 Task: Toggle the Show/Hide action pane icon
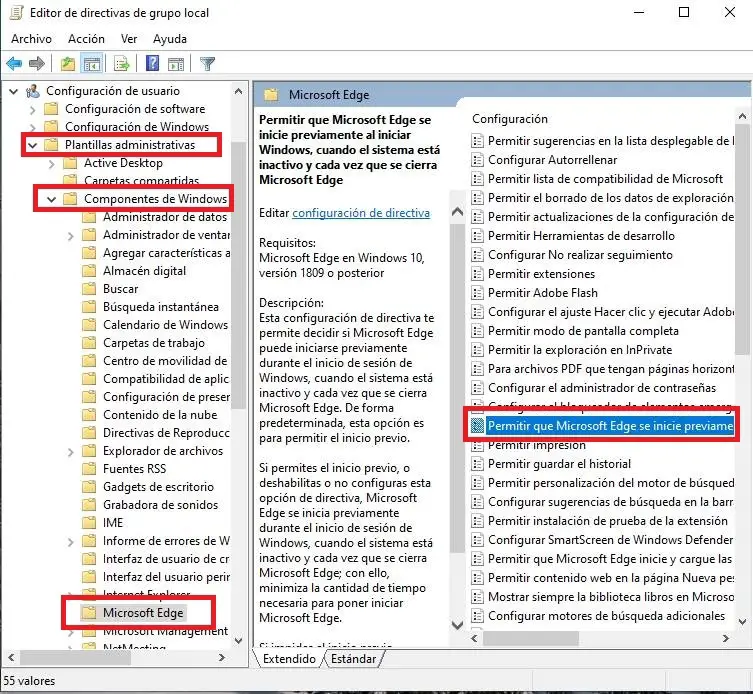tap(176, 63)
